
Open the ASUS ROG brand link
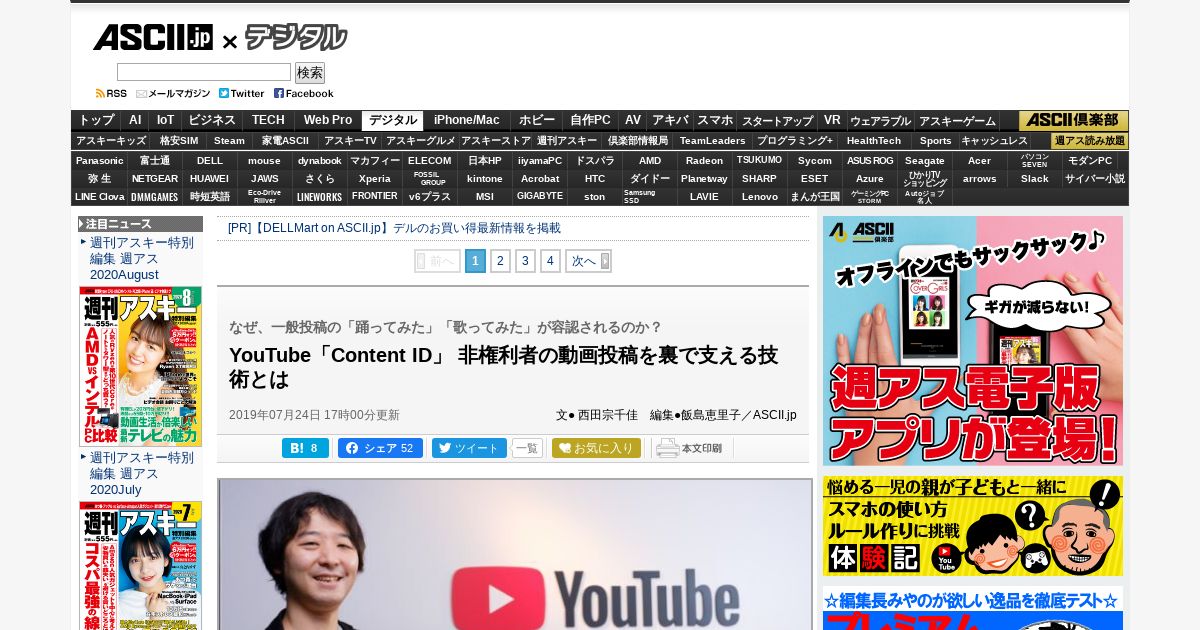870,160
